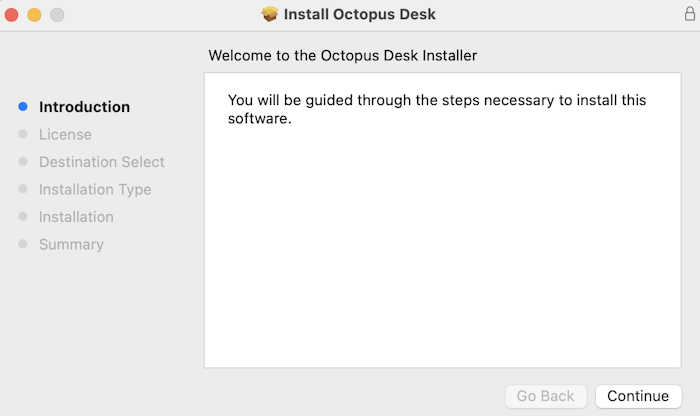Close the installer with the red button

coord(12,15)
